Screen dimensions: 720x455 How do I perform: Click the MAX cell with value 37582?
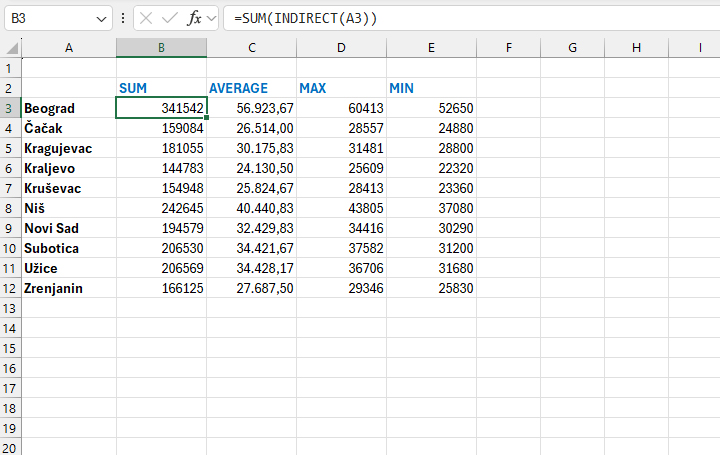[341, 248]
